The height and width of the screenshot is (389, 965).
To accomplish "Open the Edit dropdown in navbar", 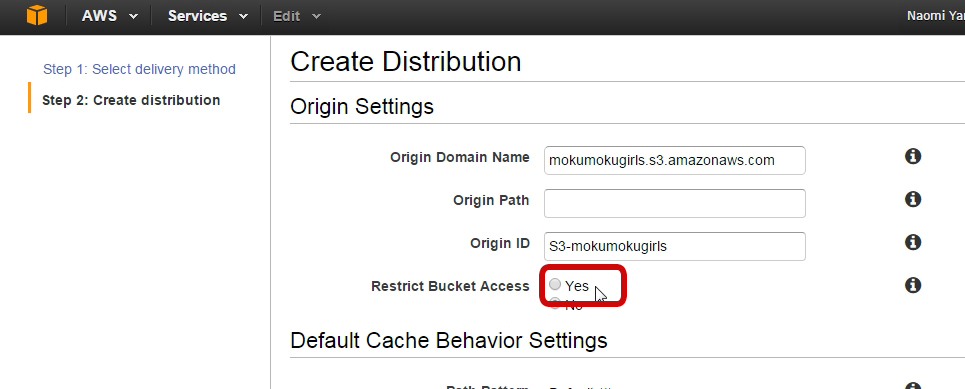I will (297, 16).
